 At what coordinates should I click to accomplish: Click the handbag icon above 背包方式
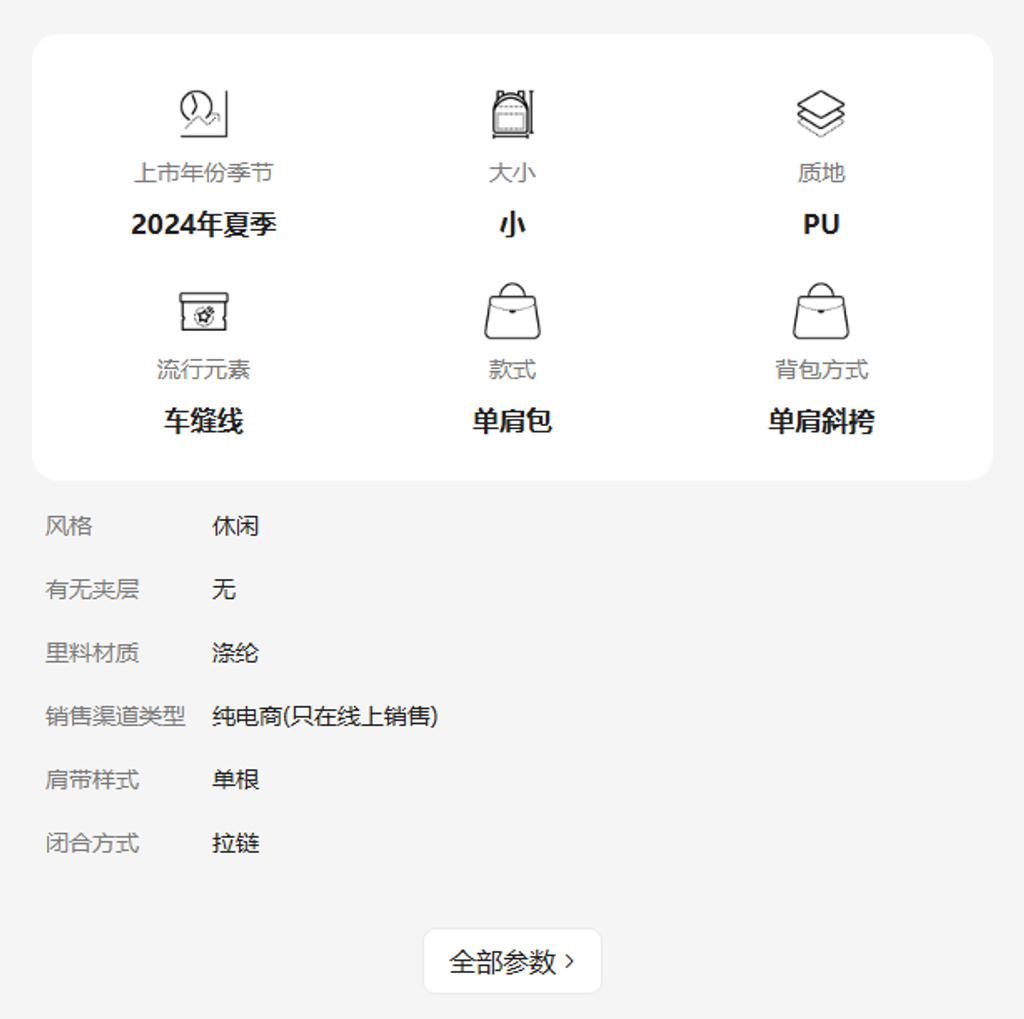point(821,311)
